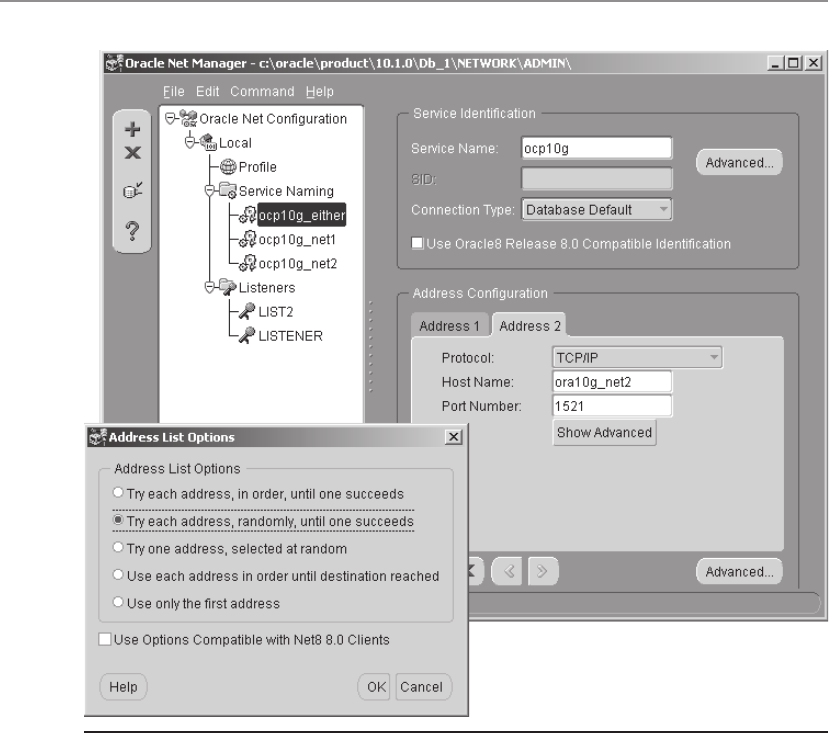Screen dimensions: 829x733
Task: Select LISTENER entry in the tree
Action: (x=290, y=336)
